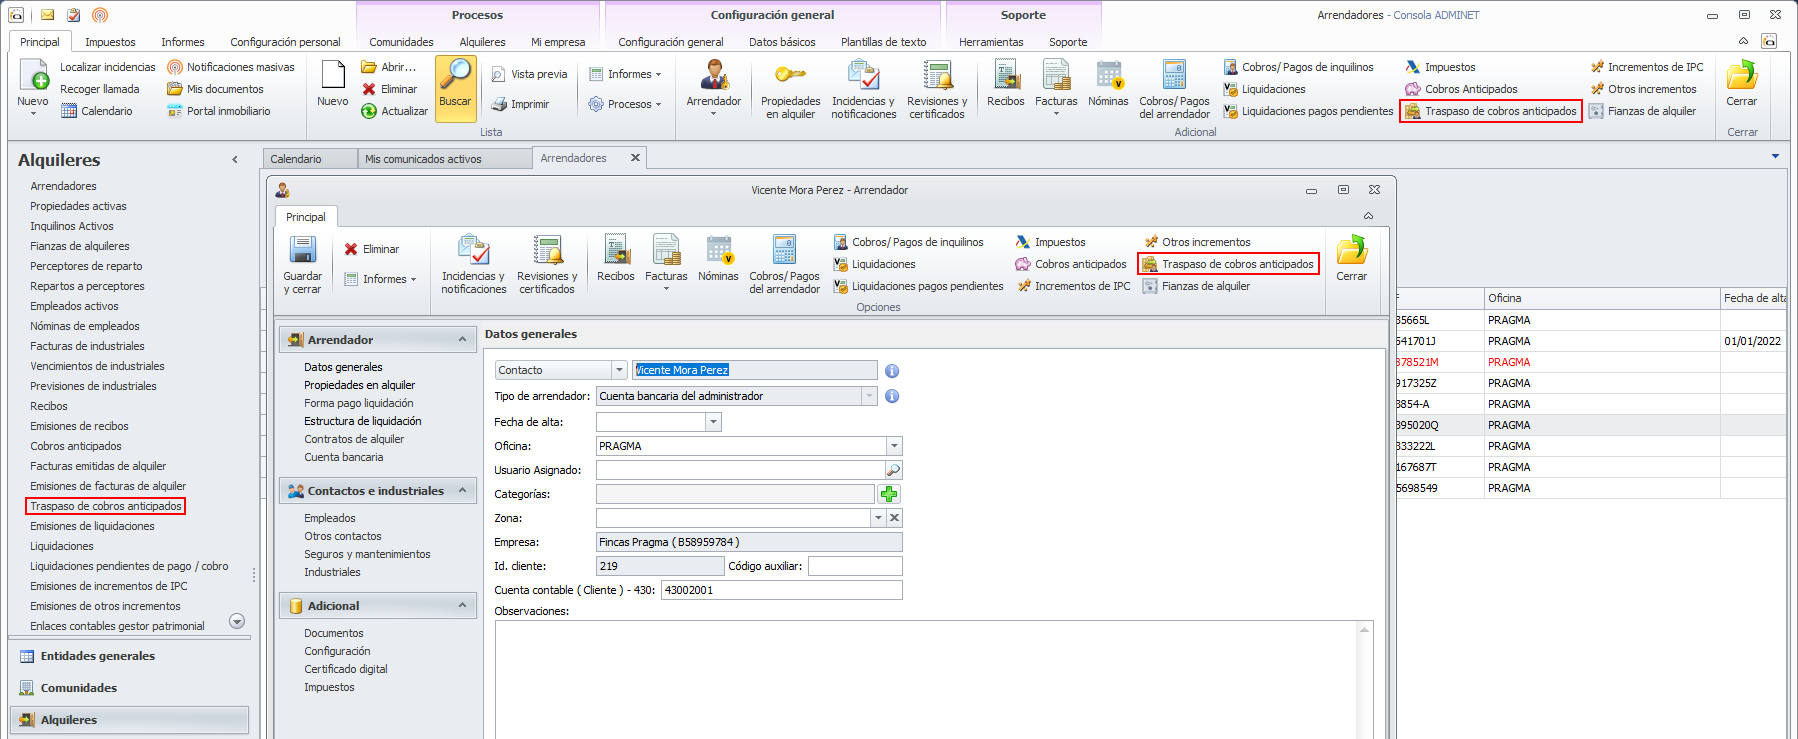Click the info icon next to the contact name

[x=892, y=370]
